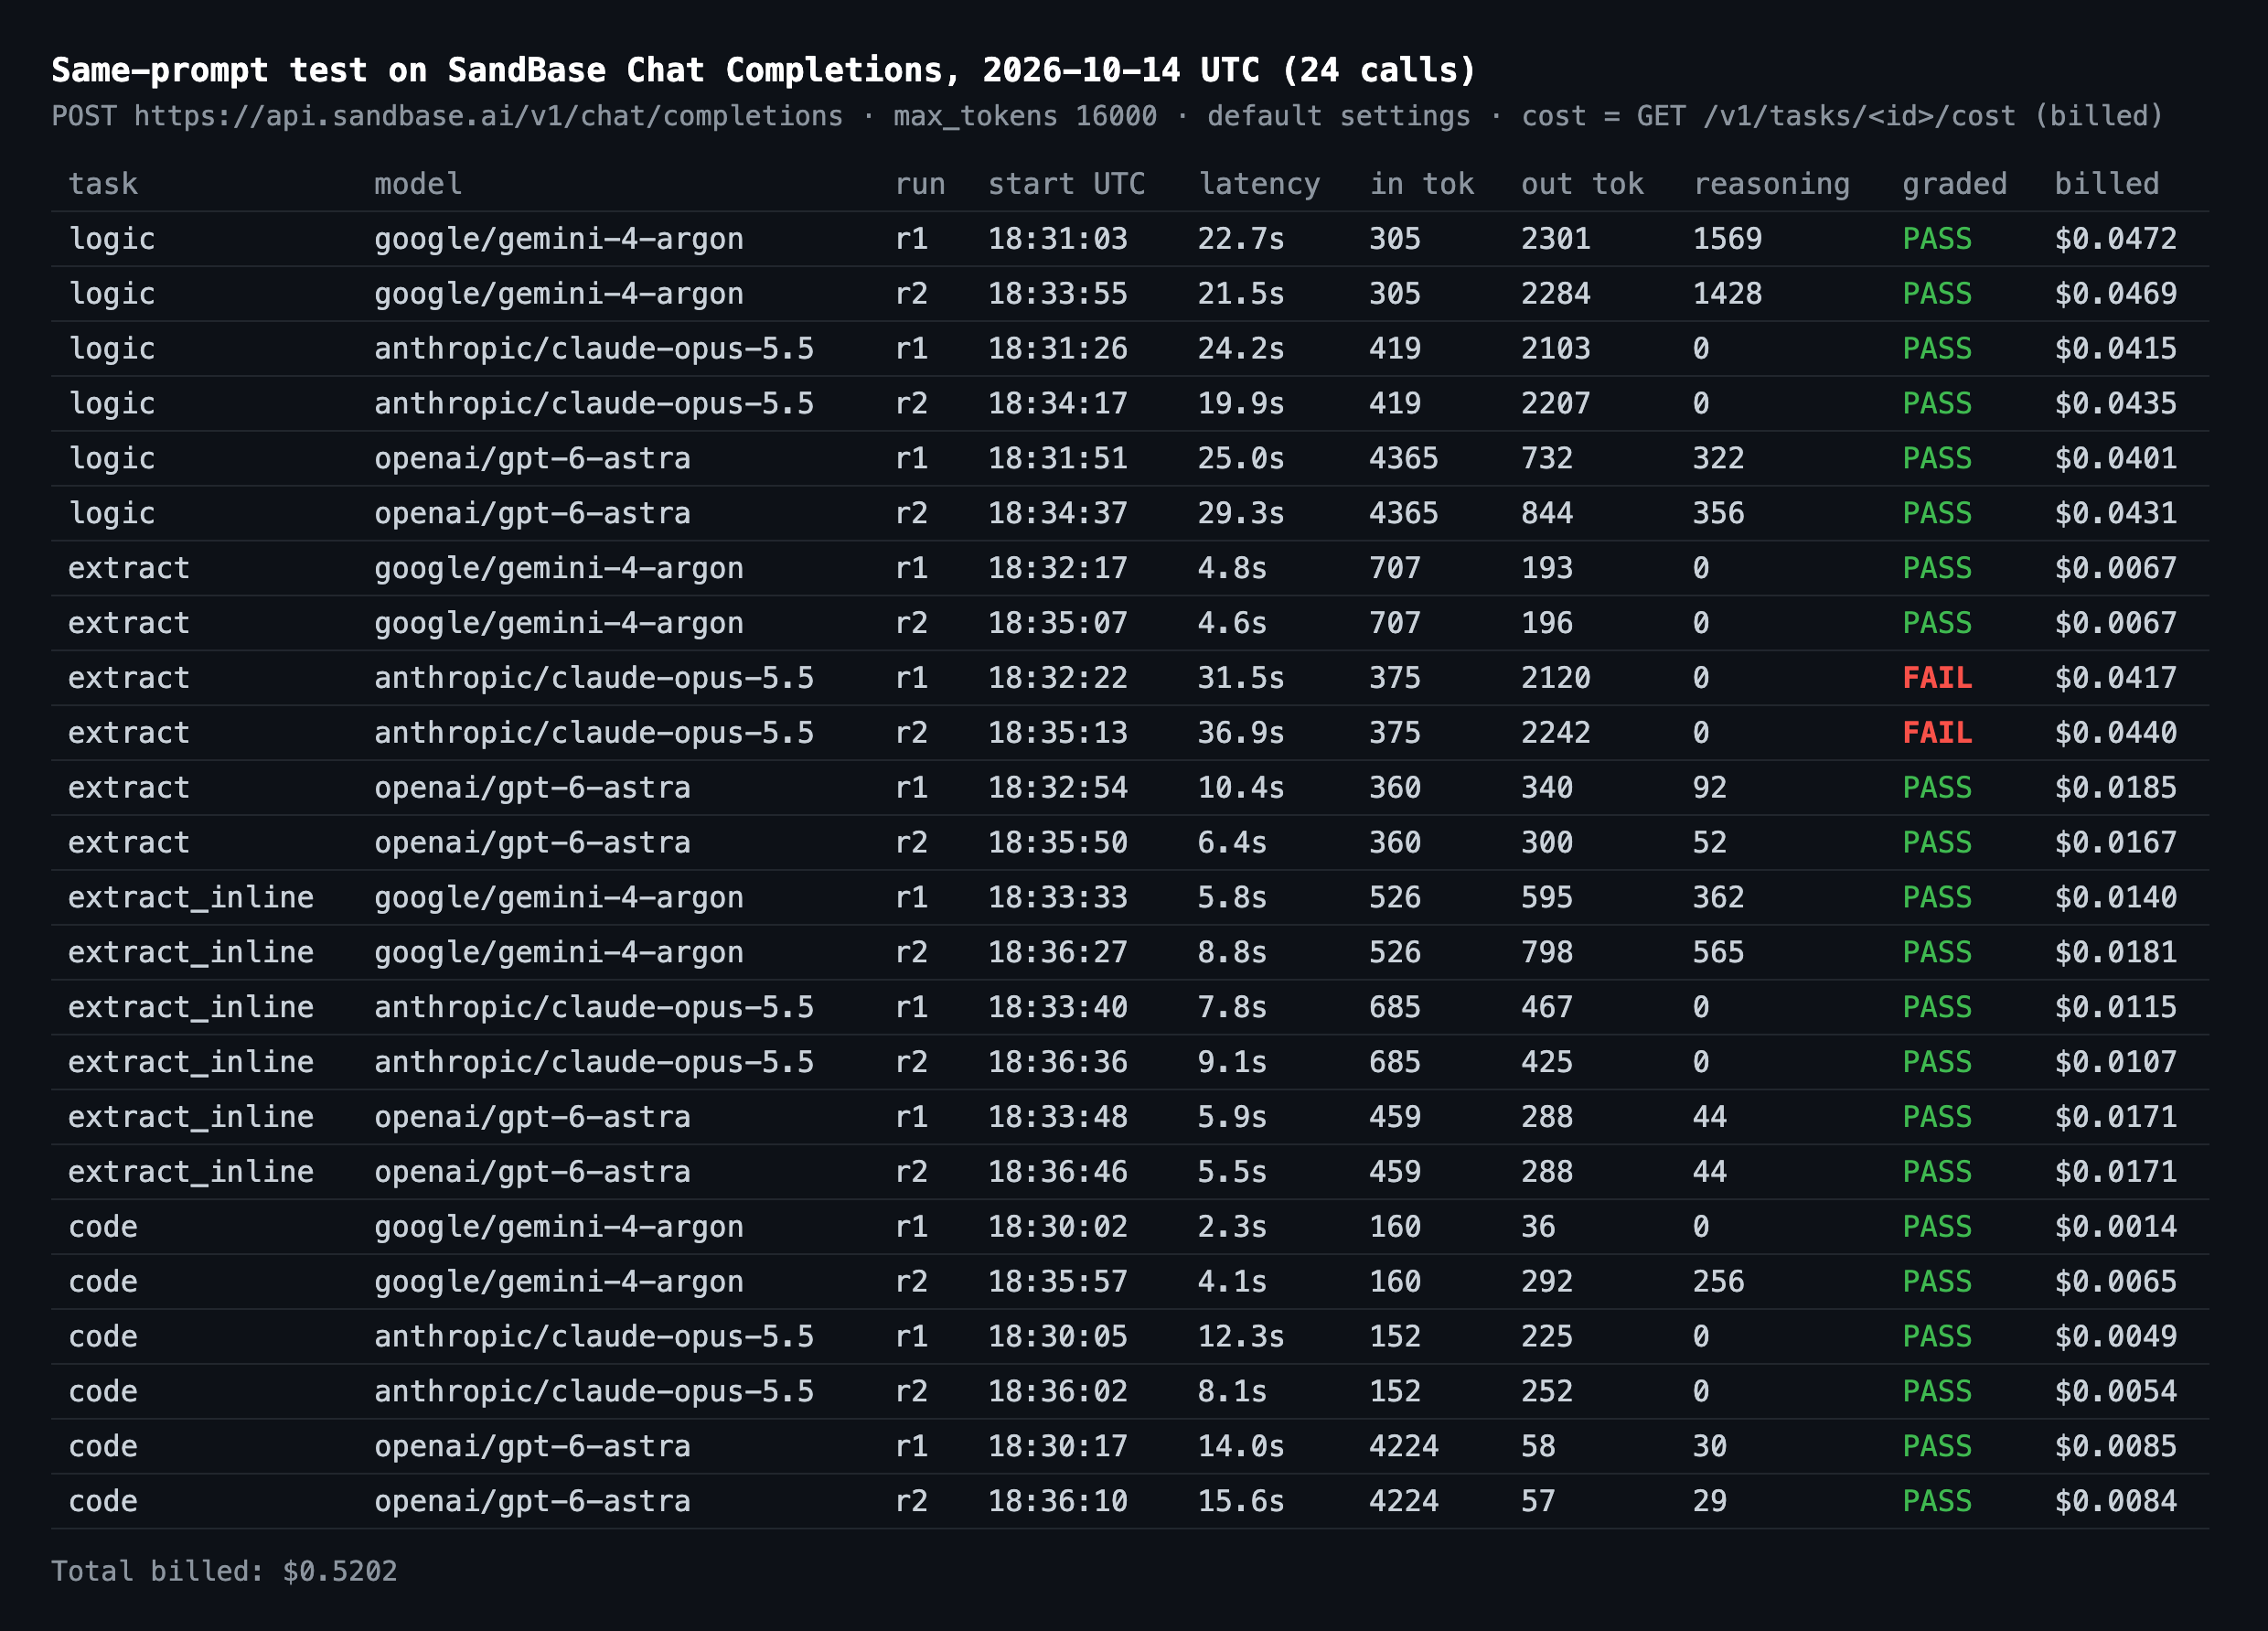
Task: Select out tok value 196
Action: (1547, 623)
